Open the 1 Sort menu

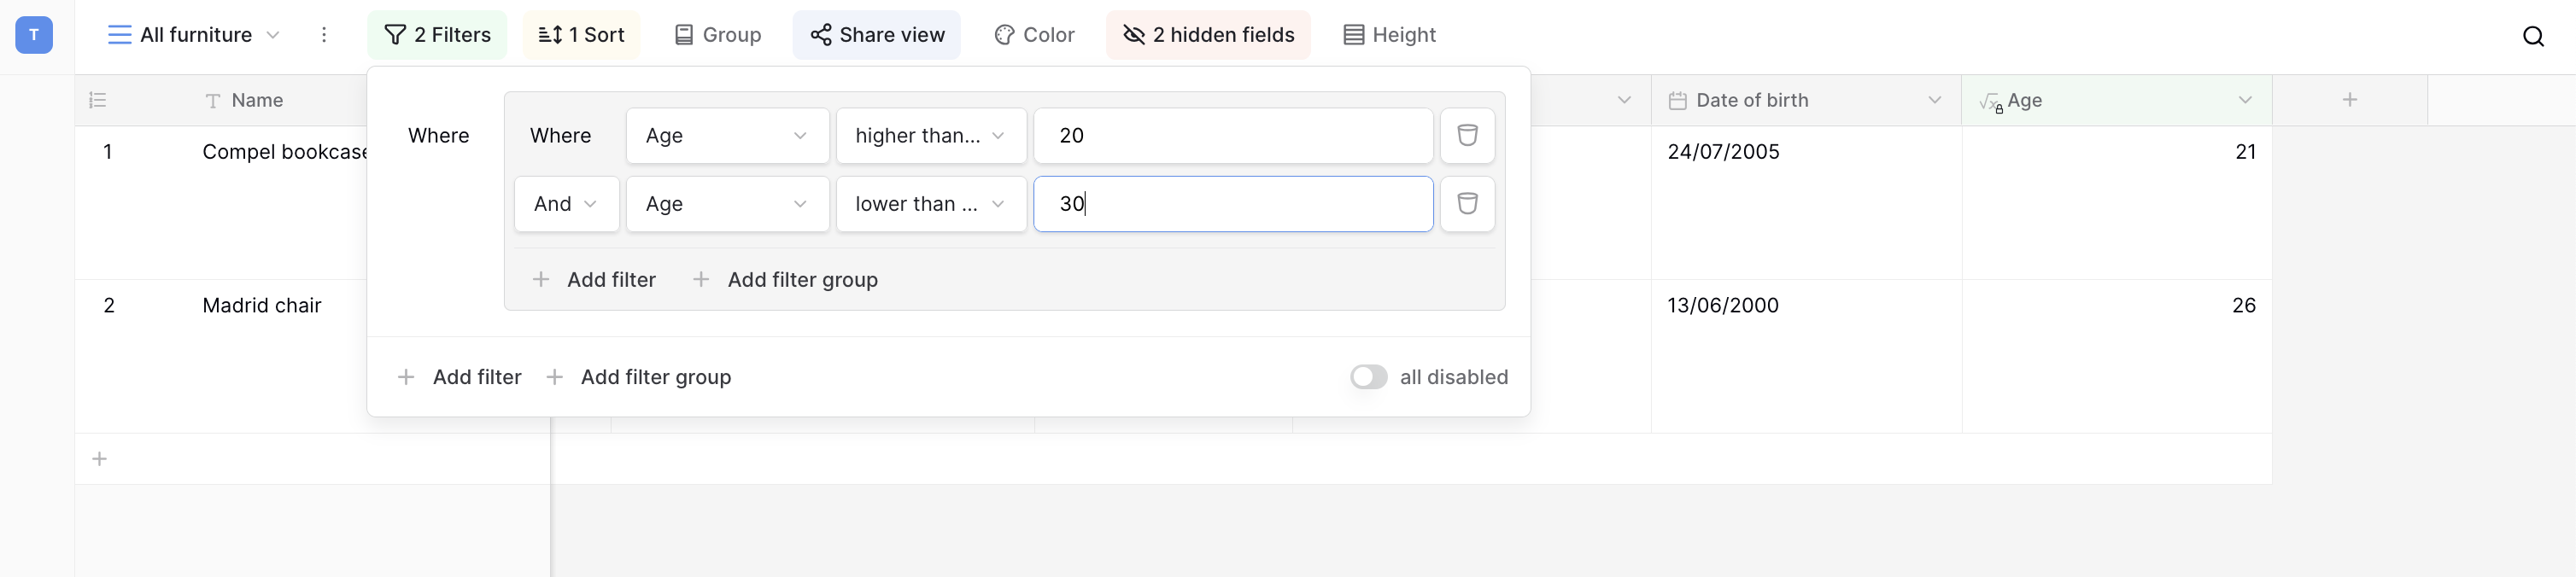[581, 35]
